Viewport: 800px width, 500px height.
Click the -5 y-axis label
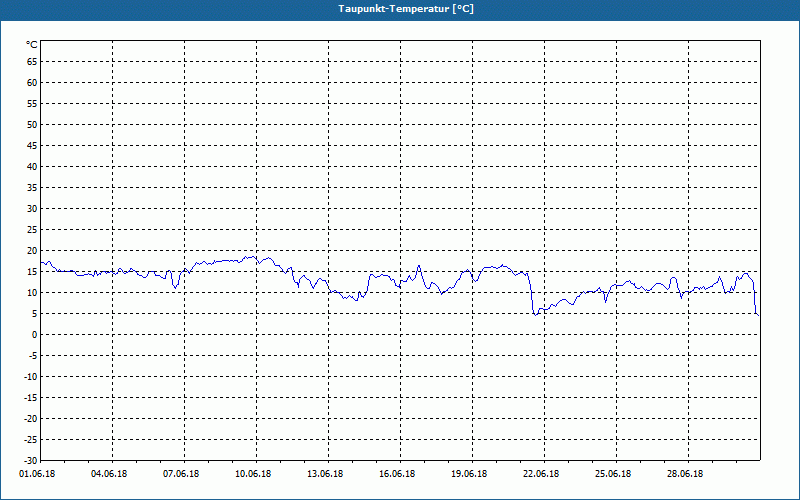point(33,356)
